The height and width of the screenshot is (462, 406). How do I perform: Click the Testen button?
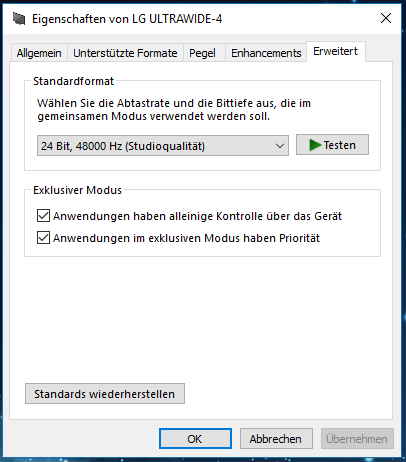coord(332,145)
